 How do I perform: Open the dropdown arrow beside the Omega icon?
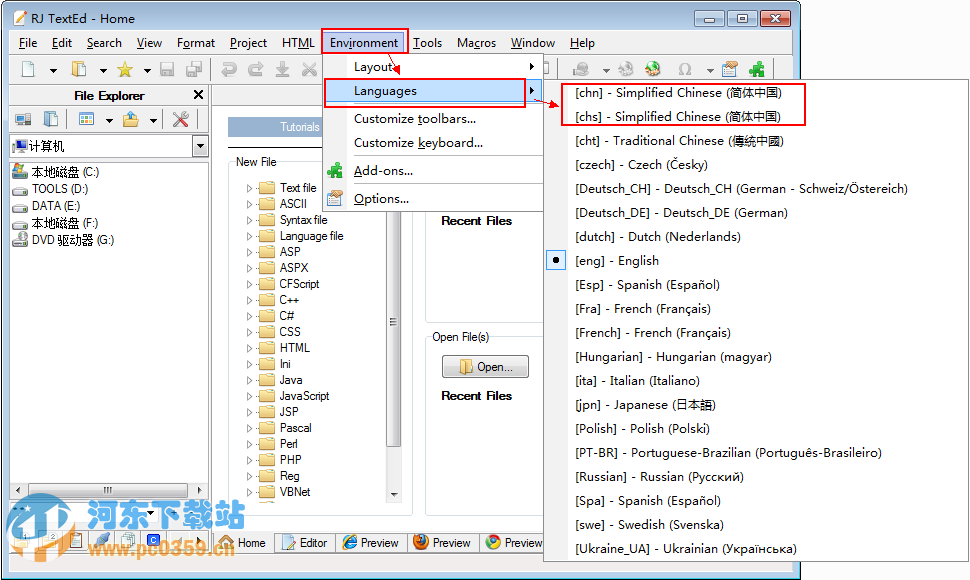coord(710,70)
